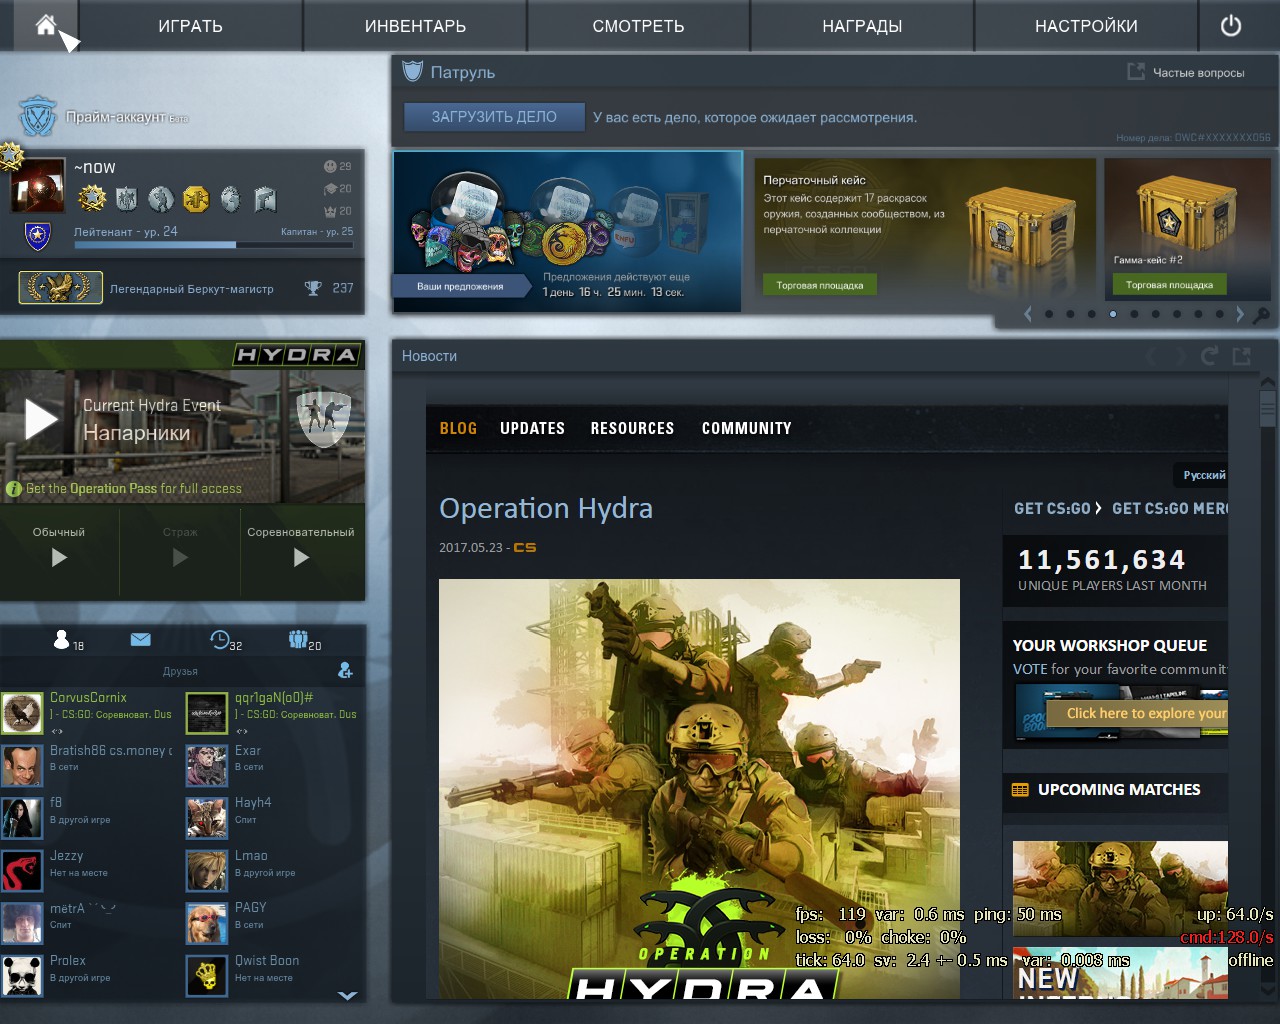Open the ИНВЕНТАРЬ menu
This screenshot has width=1280, height=1024.
tap(415, 26)
